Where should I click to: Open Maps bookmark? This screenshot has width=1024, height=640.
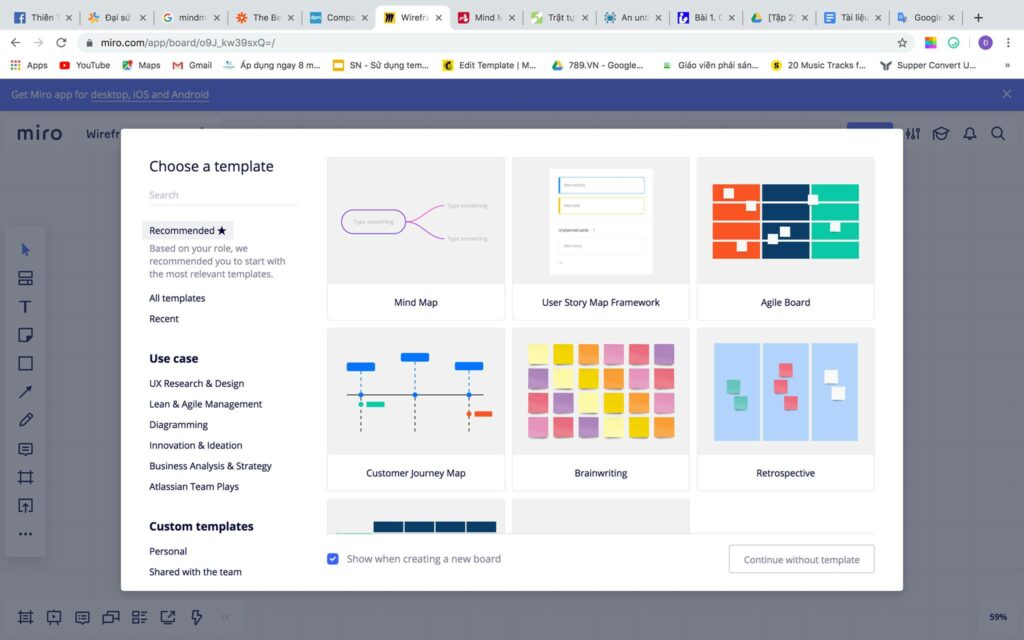pyautogui.click(x=141, y=65)
